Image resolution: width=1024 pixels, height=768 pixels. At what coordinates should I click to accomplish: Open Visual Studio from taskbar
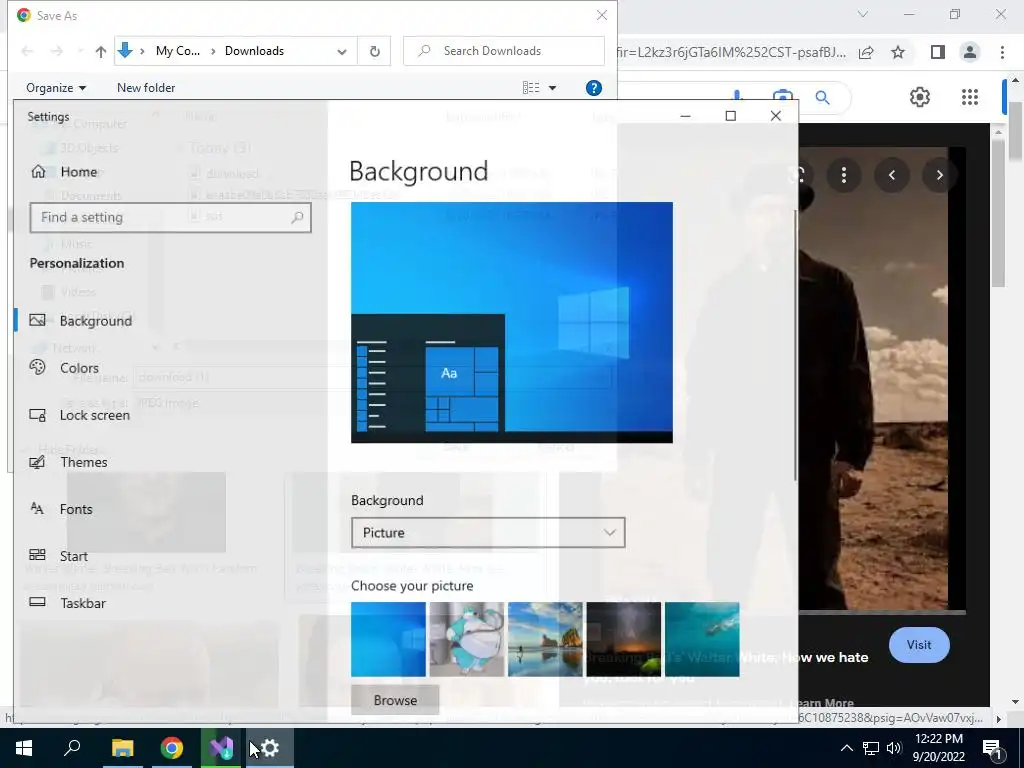pos(221,748)
